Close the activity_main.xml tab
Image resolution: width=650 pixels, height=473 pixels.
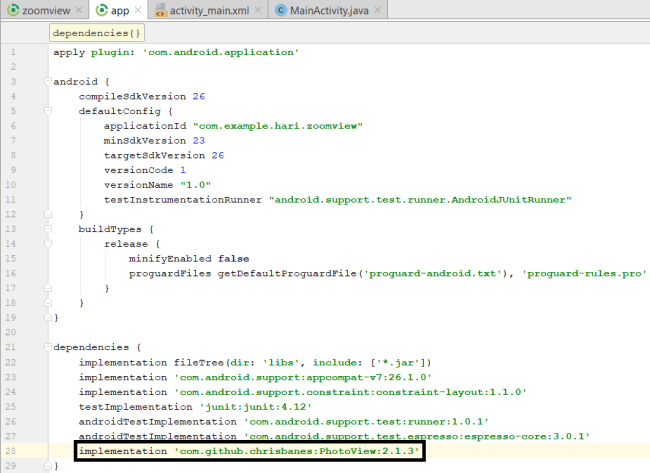258,10
